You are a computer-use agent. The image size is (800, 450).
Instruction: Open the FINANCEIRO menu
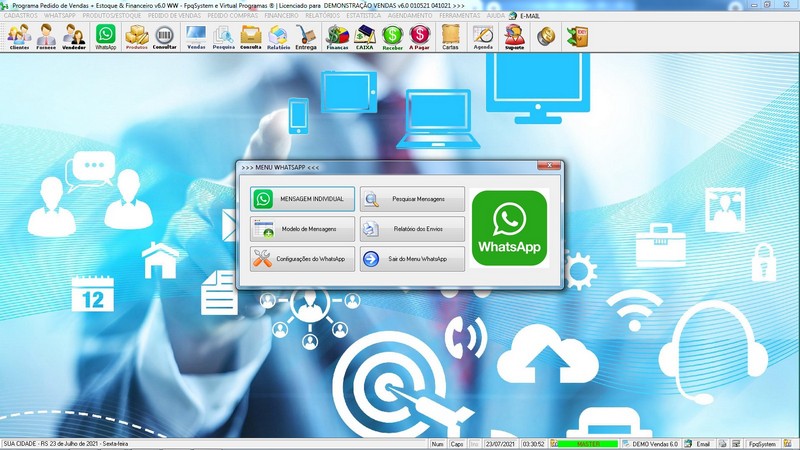pyautogui.click(x=281, y=16)
